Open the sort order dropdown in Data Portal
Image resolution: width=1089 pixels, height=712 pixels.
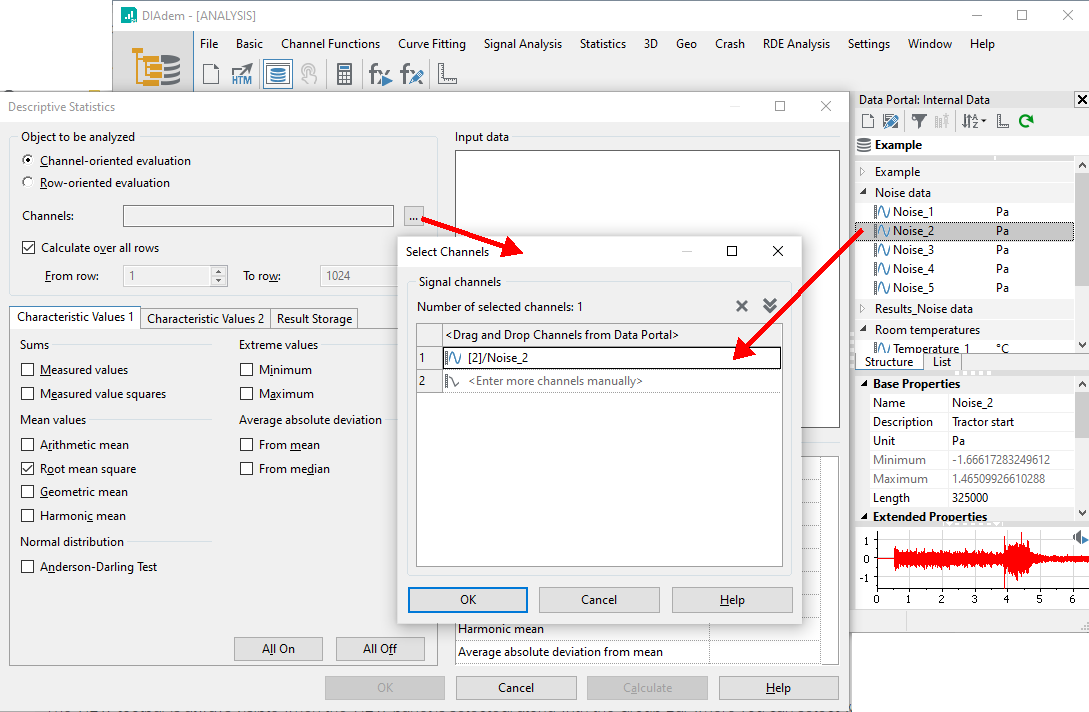(x=974, y=121)
